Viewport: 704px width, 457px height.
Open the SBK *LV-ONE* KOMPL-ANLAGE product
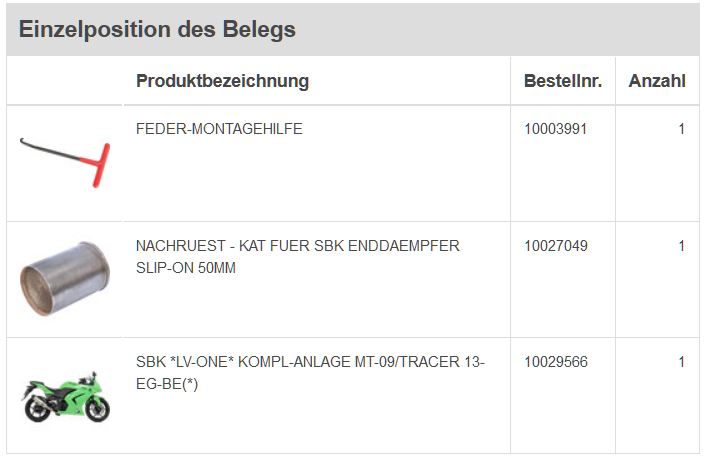point(310,362)
